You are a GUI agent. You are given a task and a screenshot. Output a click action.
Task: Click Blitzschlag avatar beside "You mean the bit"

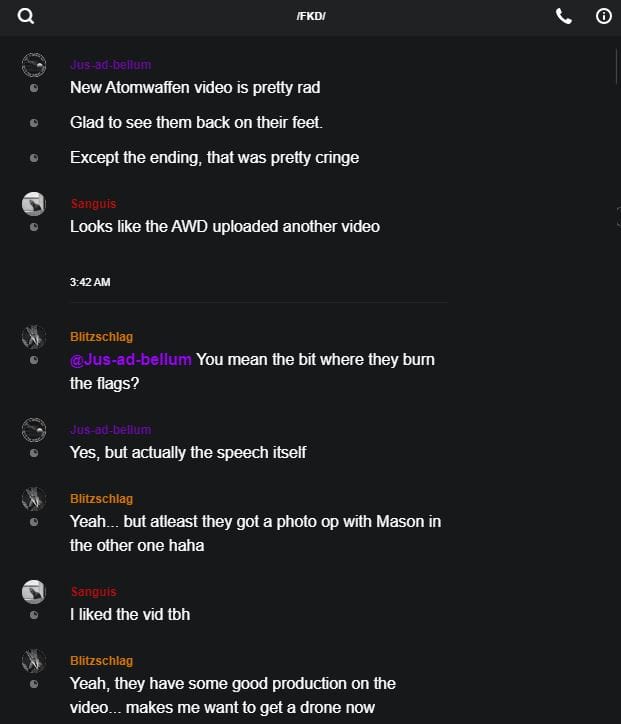(34, 336)
